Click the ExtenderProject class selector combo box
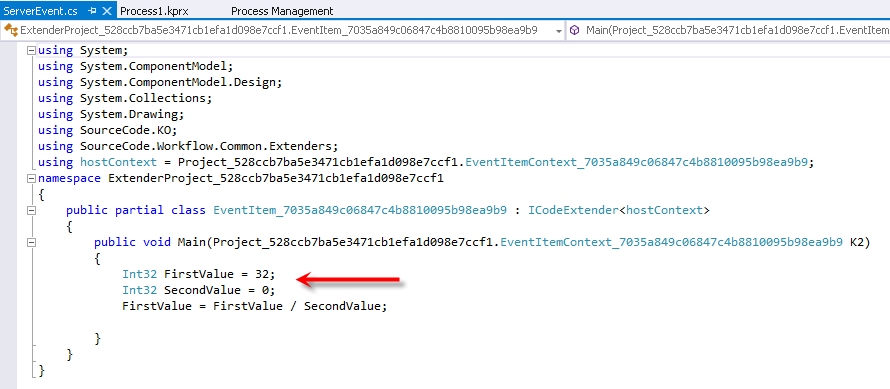The width and height of the screenshot is (890, 389). click(x=283, y=31)
